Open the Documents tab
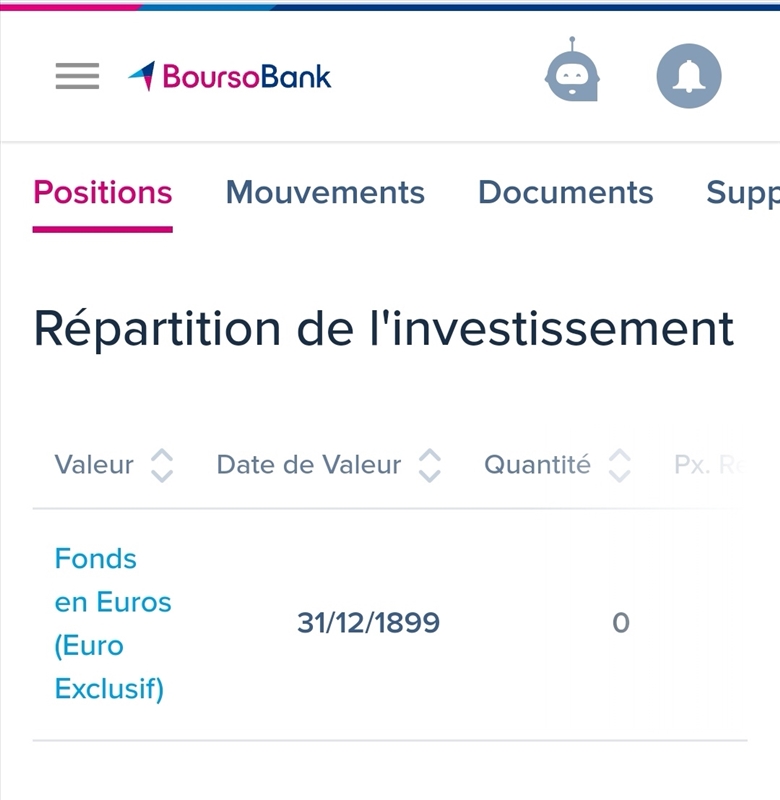This screenshot has height=800, width=780. pyautogui.click(x=566, y=193)
